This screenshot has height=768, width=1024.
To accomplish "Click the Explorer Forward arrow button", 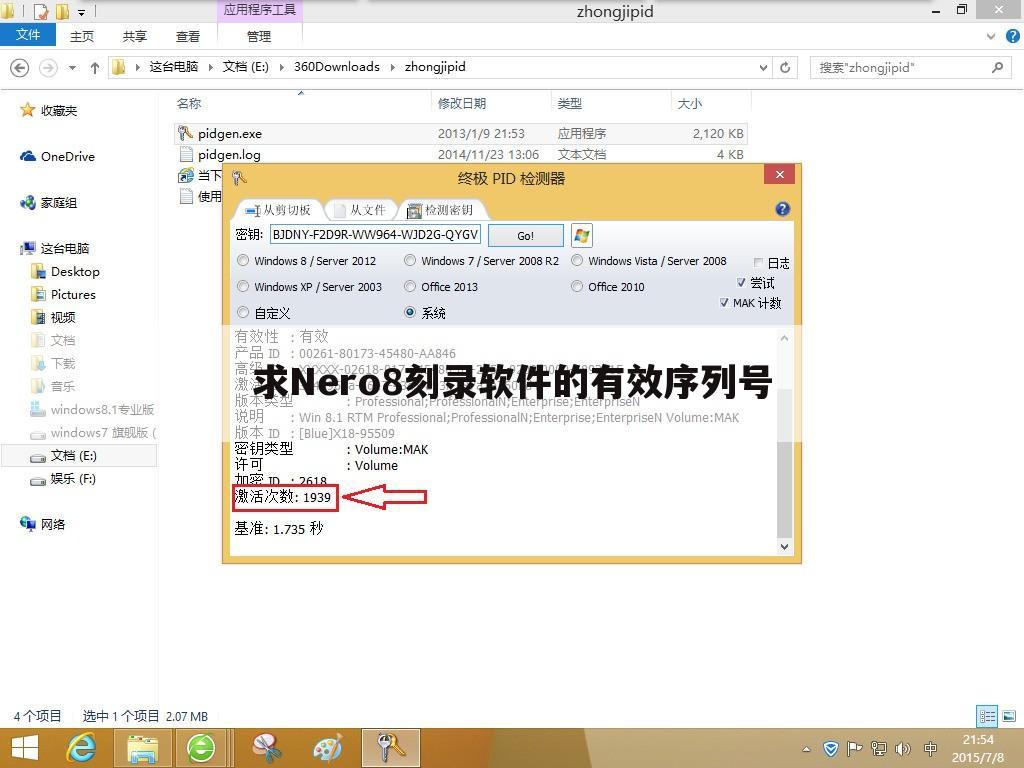I will pyautogui.click(x=48, y=67).
